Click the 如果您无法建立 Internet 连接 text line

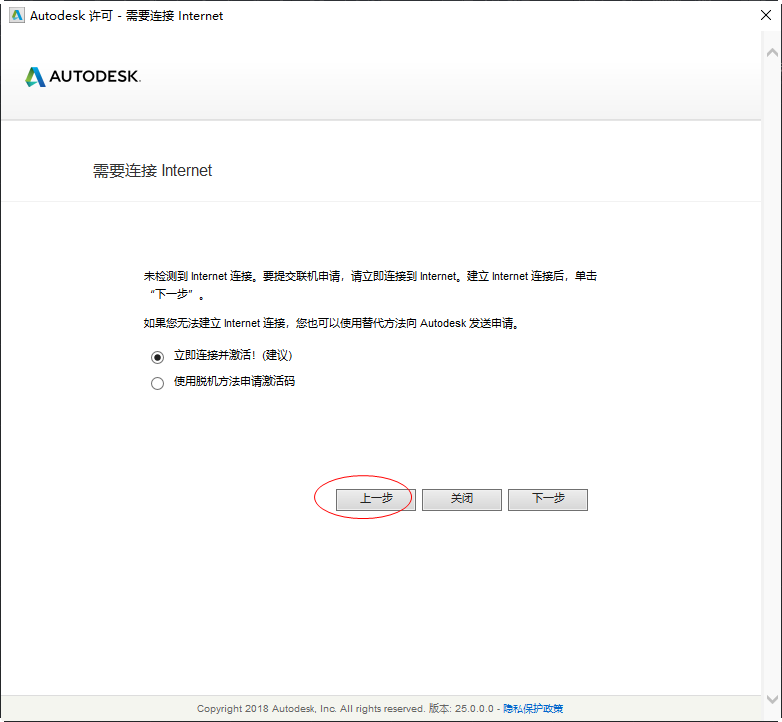[x=332, y=323]
